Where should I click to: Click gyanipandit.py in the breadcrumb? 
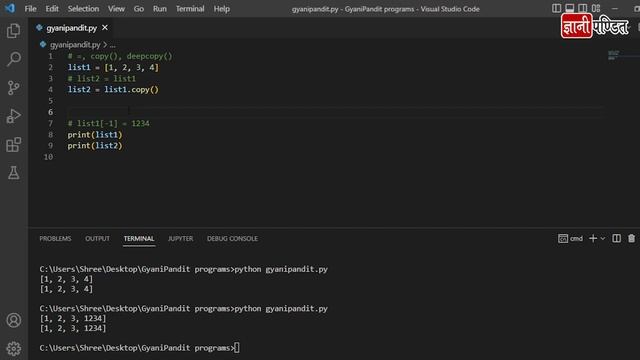click(75, 44)
